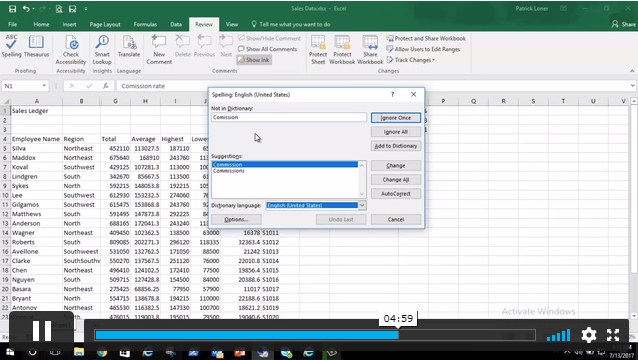This screenshot has width=638, height=360.
Task: Open Track Changes dropdown
Action: [411, 60]
